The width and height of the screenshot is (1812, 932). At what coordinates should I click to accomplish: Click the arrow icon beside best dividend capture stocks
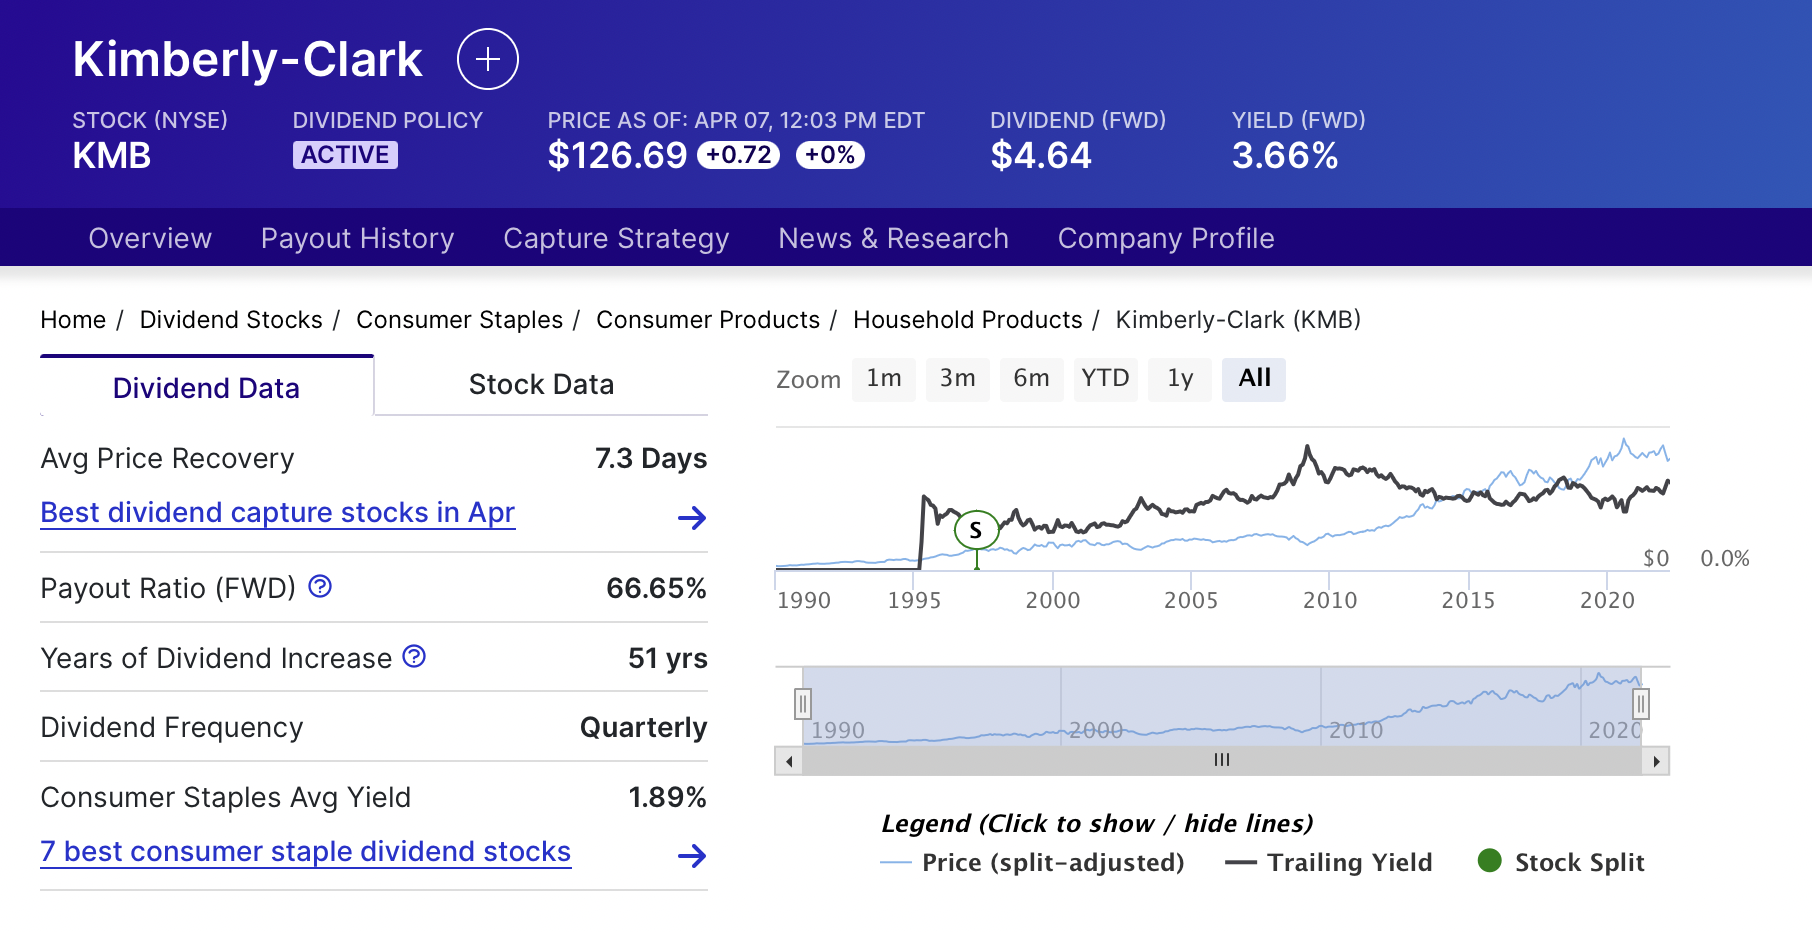point(692,518)
